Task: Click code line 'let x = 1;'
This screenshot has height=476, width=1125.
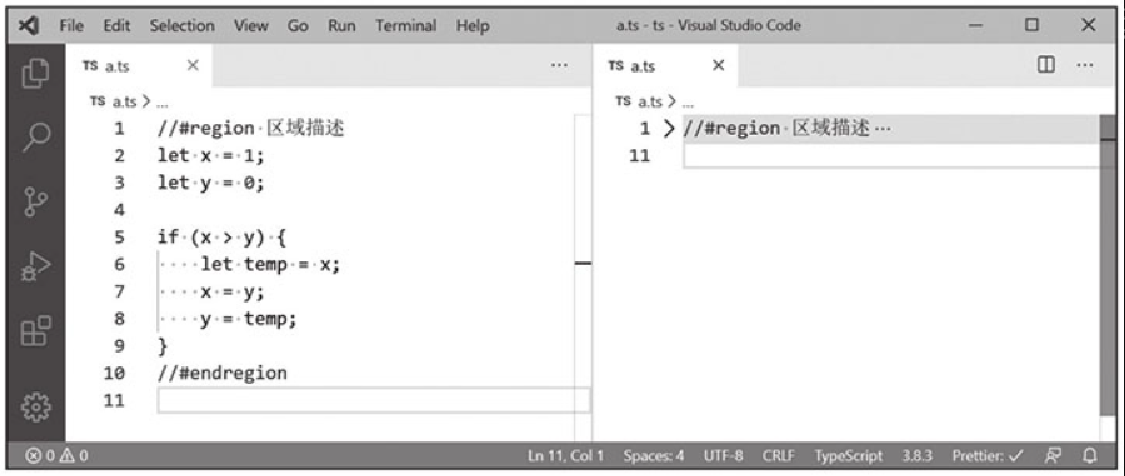Action: point(212,156)
